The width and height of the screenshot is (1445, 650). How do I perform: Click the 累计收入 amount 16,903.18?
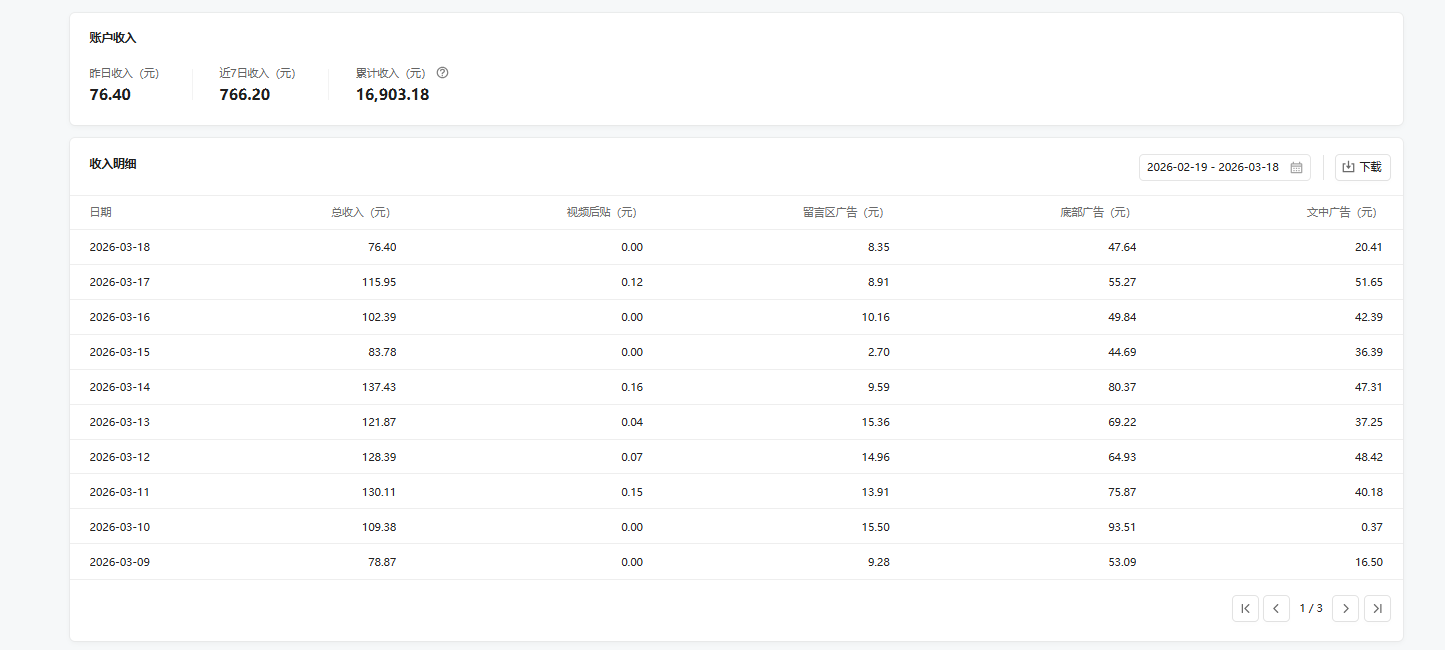click(393, 95)
